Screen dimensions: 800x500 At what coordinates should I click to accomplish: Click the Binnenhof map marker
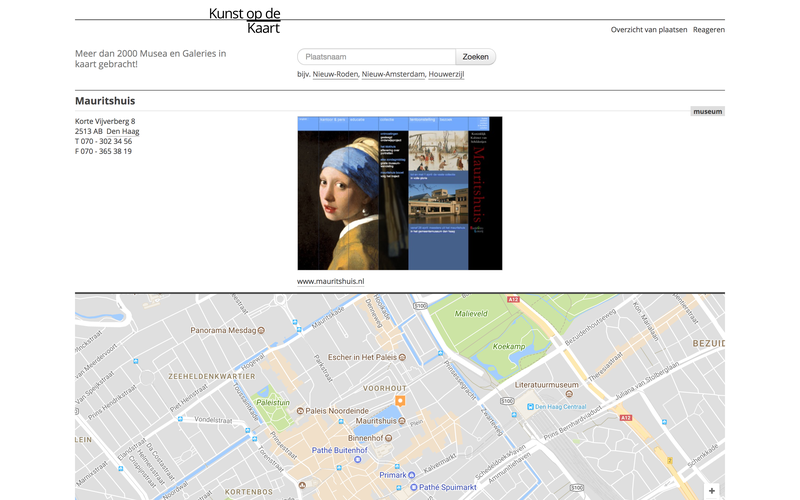(388, 438)
